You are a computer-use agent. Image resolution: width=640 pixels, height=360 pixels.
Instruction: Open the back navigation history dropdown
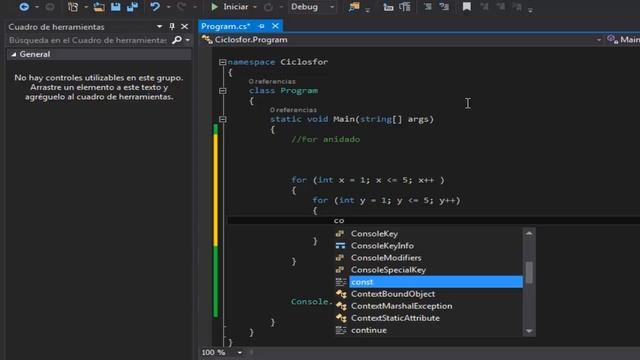pyautogui.click(x=37, y=7)
